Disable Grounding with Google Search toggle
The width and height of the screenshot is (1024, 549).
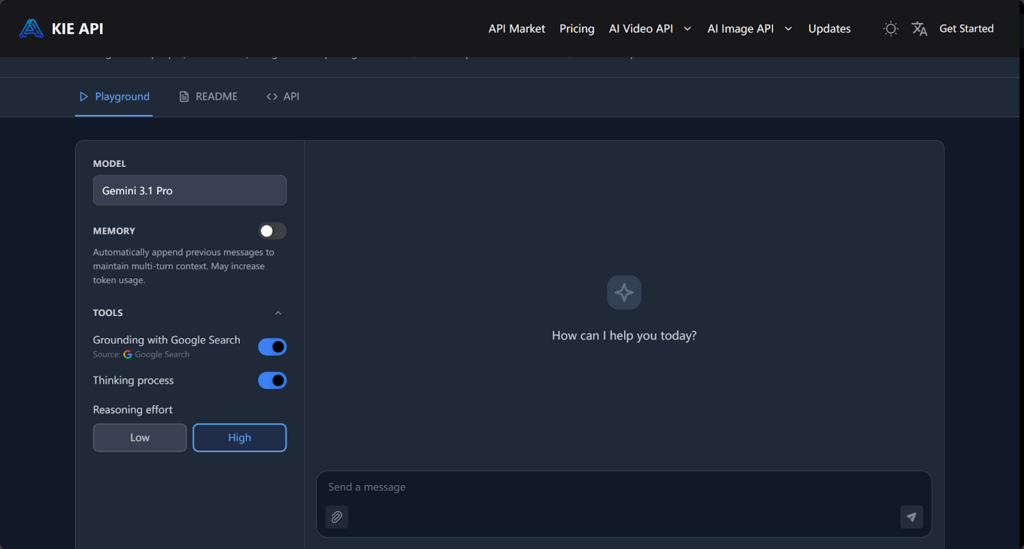pyautogui.click(x=272, y=347)
